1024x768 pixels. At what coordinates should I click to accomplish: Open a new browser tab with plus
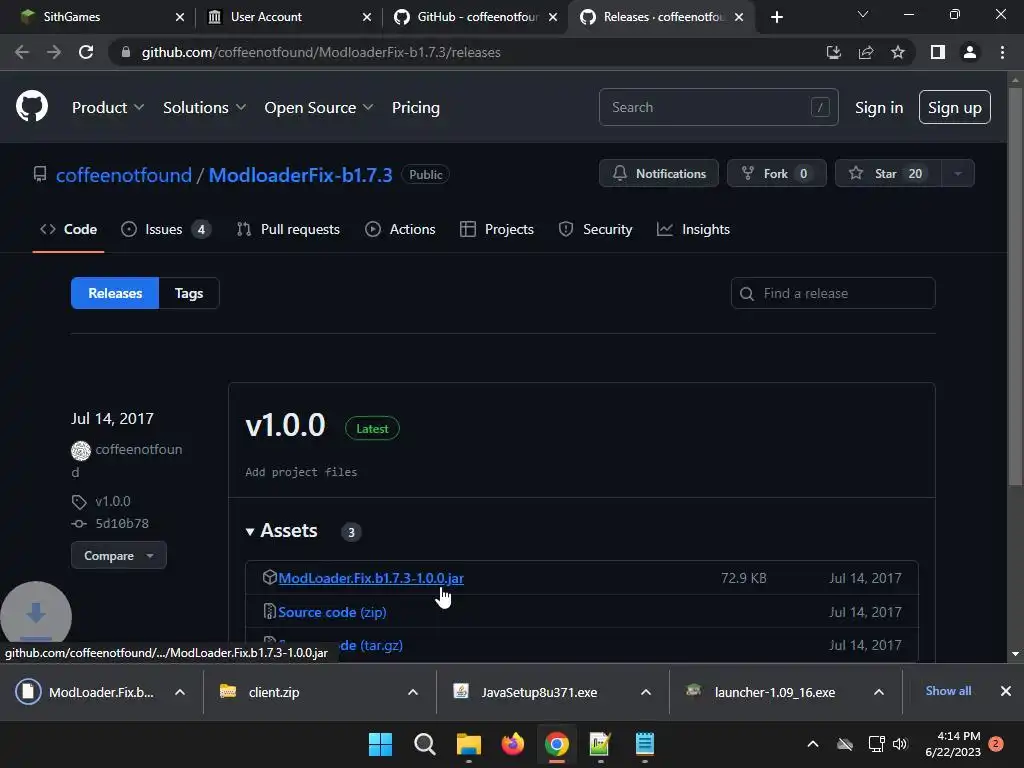776,17
